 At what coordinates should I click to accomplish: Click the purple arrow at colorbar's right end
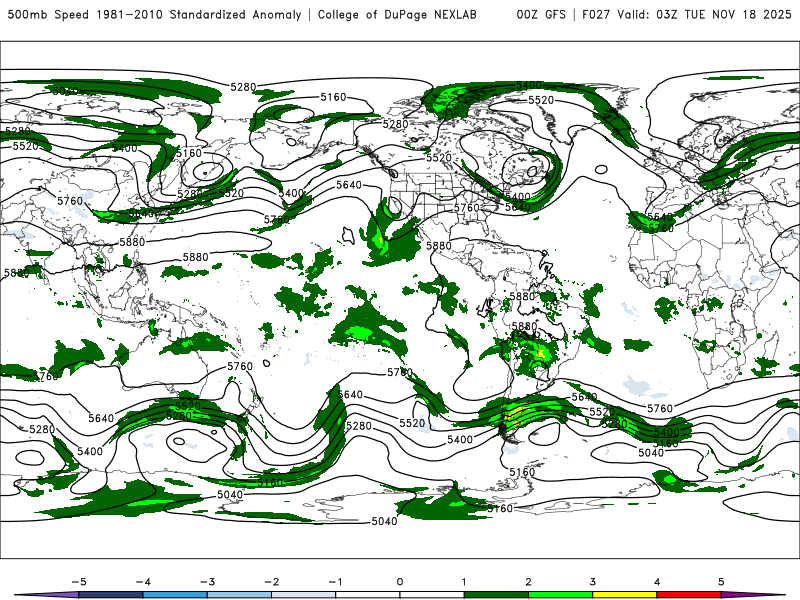point(753,595)
